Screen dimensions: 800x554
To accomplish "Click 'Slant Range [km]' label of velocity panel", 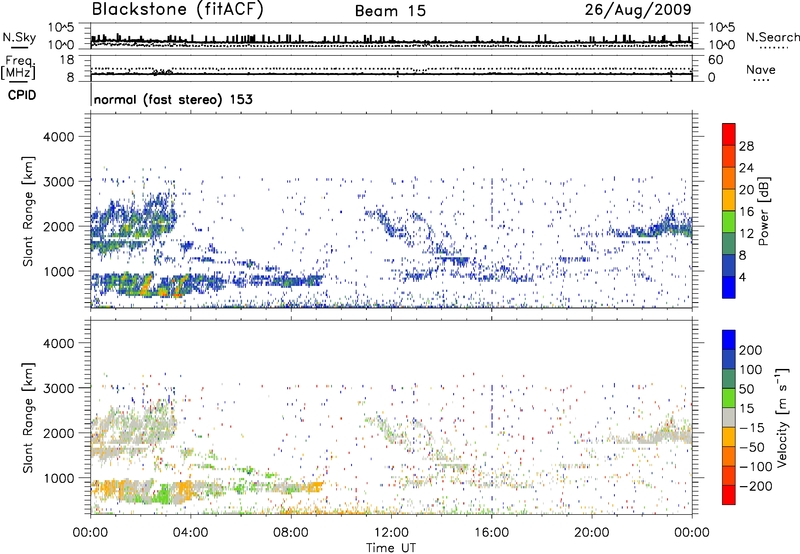I will coord(28,417).
